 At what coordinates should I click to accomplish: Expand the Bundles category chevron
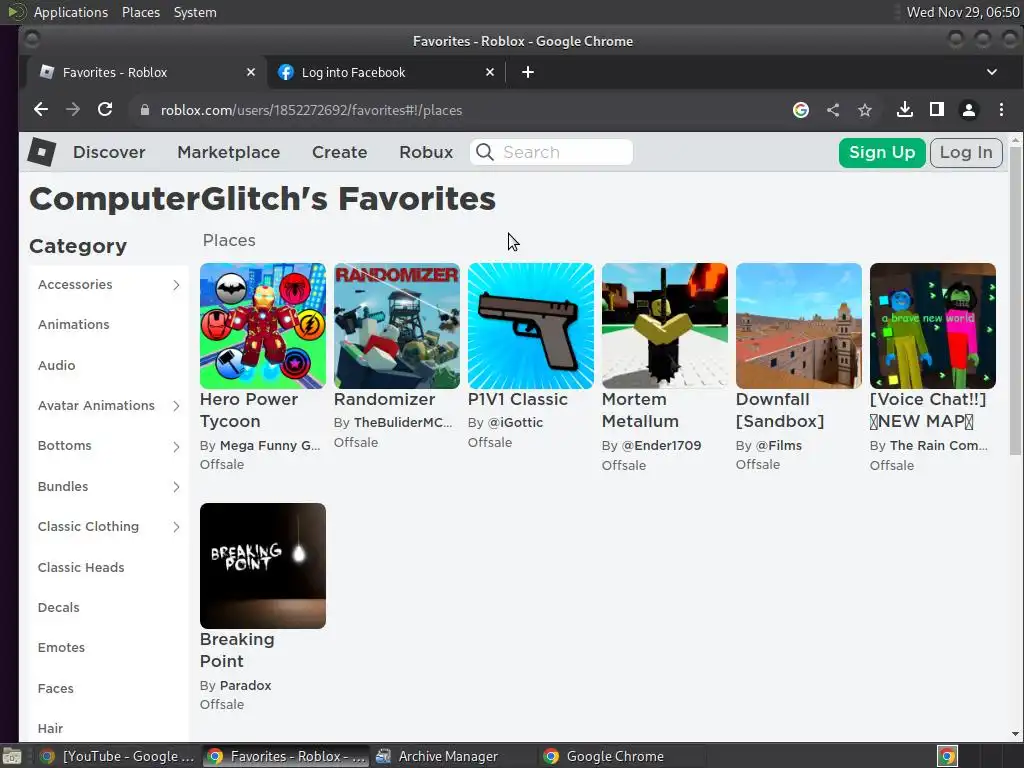tap(176, 487)
